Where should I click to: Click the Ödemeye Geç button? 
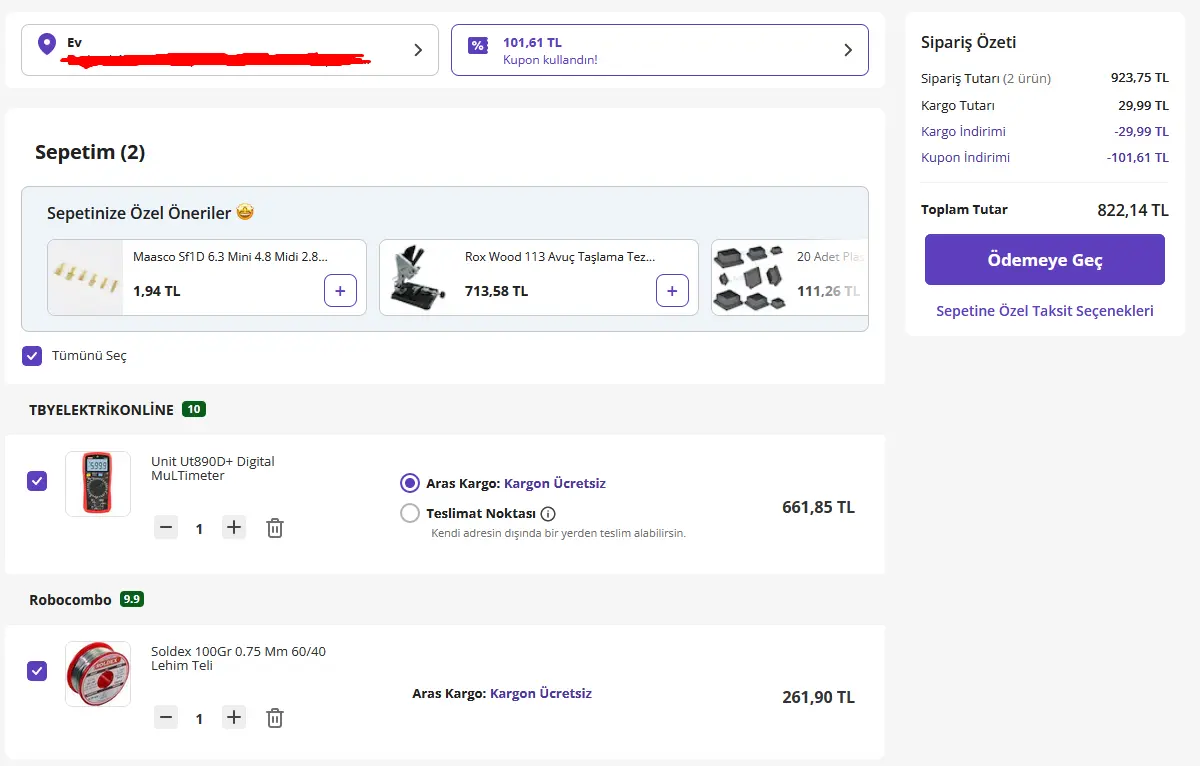coord(1045,260)
